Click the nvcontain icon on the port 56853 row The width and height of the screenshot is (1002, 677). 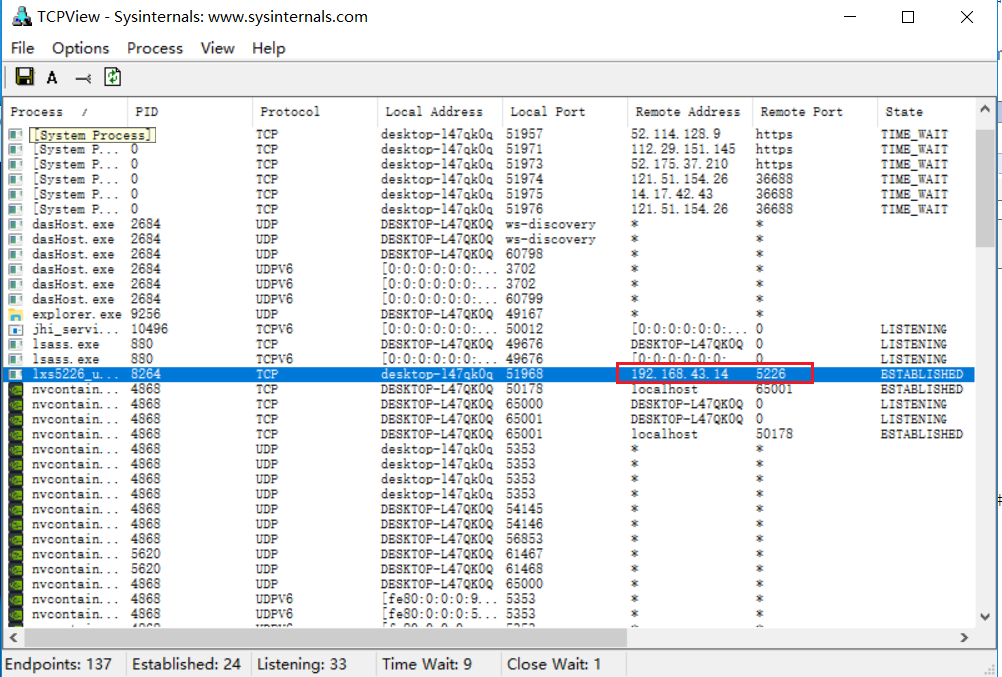coord(15,540)
